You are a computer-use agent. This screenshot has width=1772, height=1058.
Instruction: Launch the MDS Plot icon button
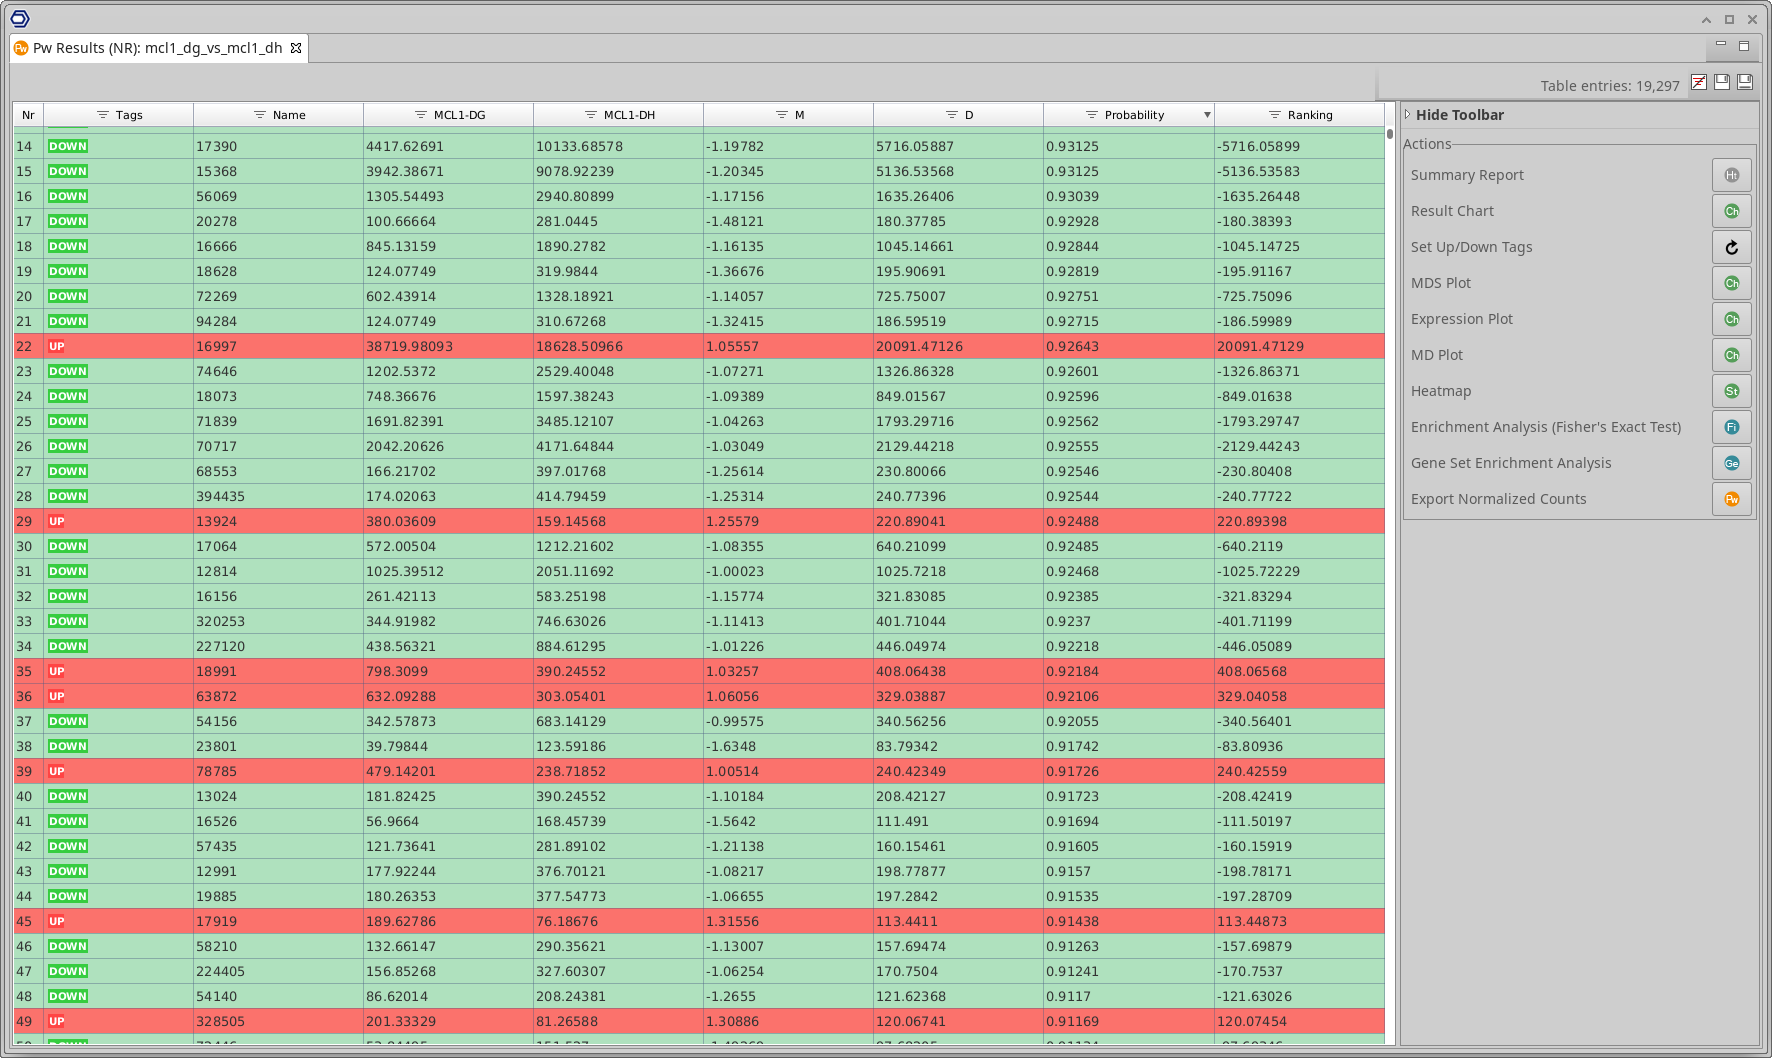tap(1731, 283)
